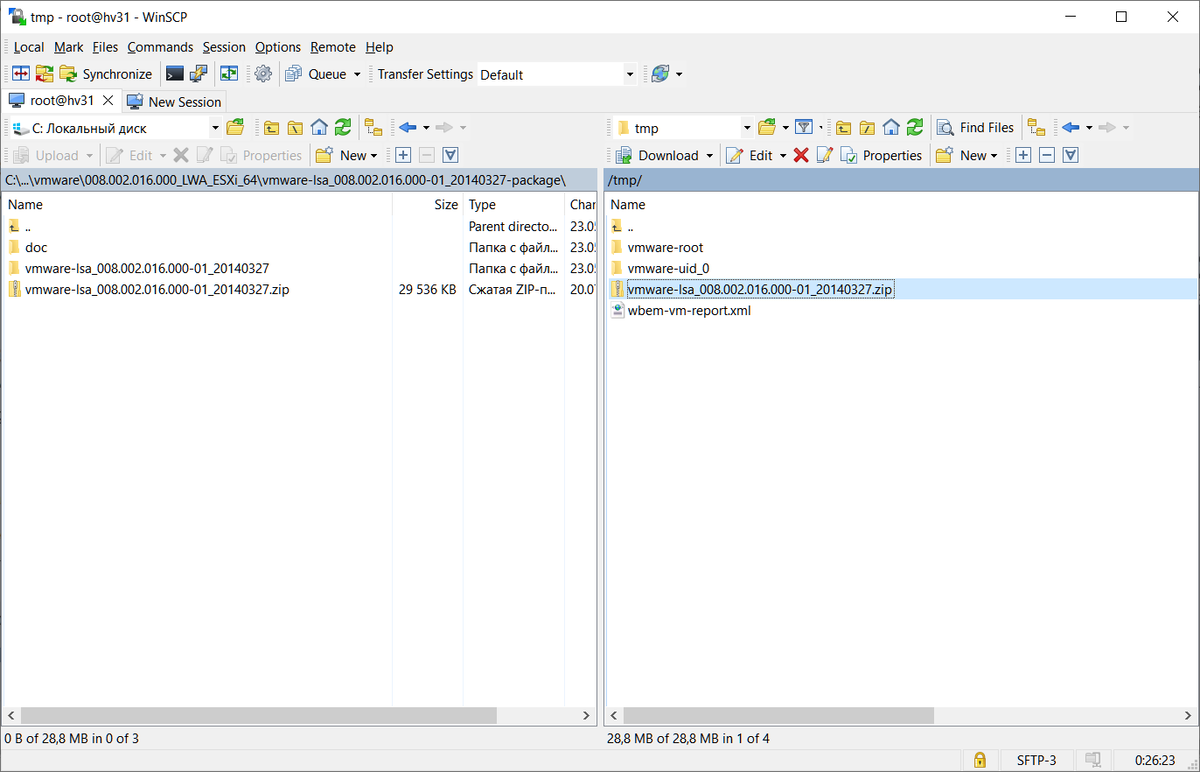Click remote panel horizontal scrollbar

(x=780, y=716)
